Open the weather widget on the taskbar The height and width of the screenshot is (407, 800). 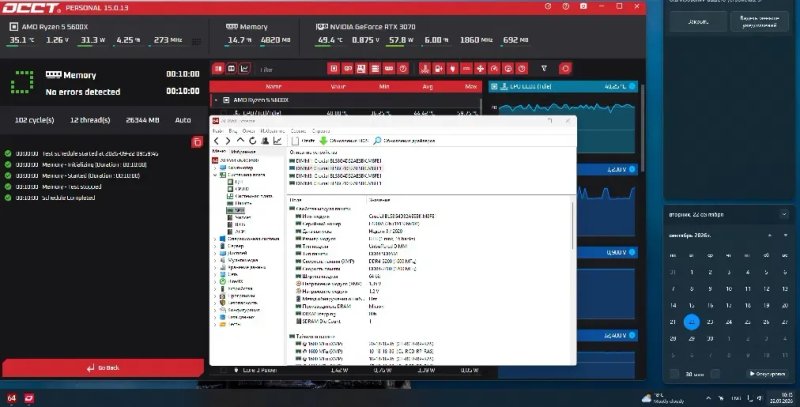click(663, 398)
